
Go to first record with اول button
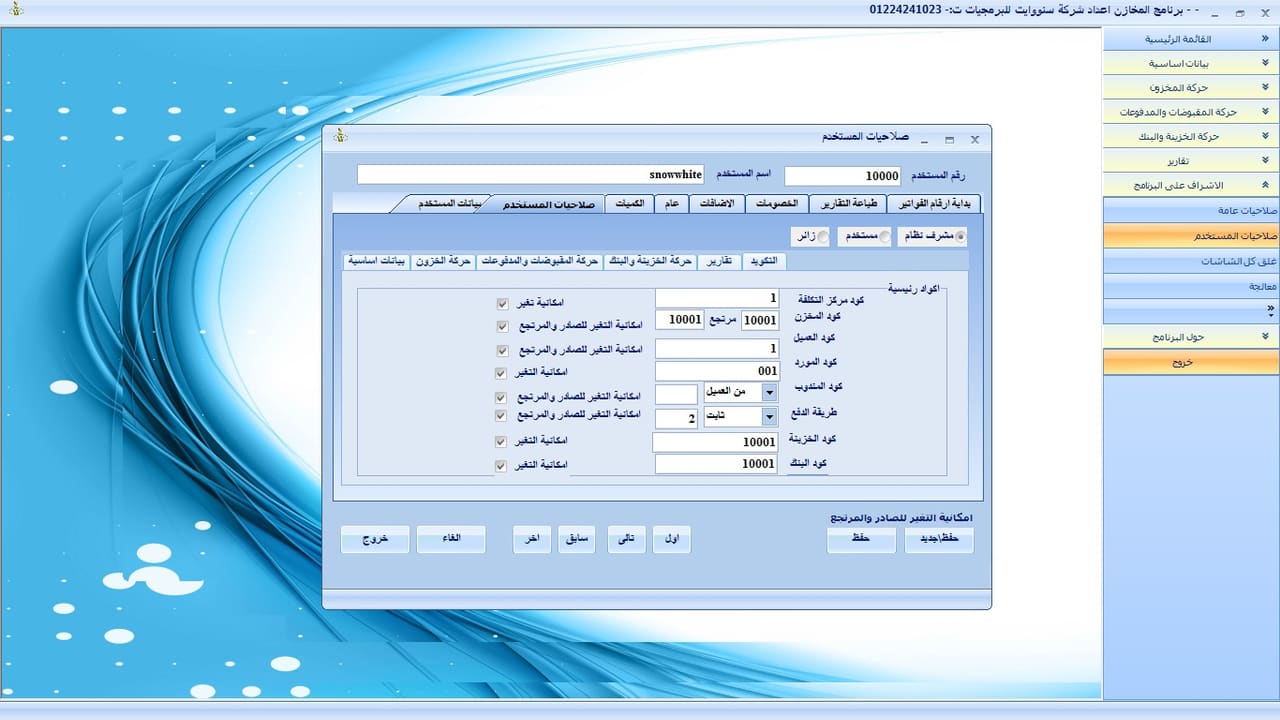[672, 540]
